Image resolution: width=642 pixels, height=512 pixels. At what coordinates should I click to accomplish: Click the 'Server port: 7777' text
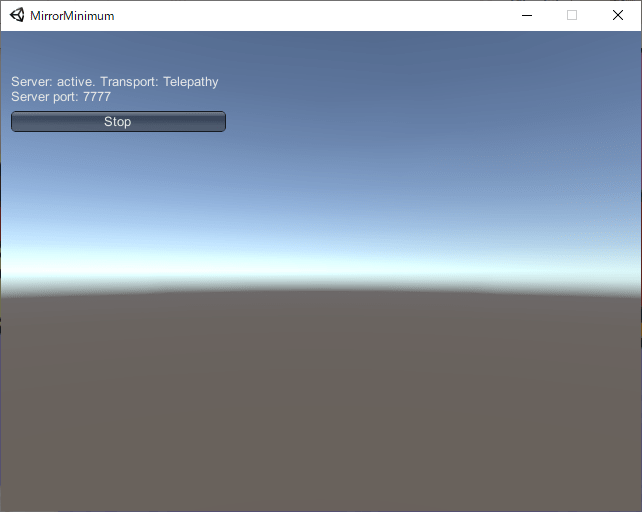[61, 97]
